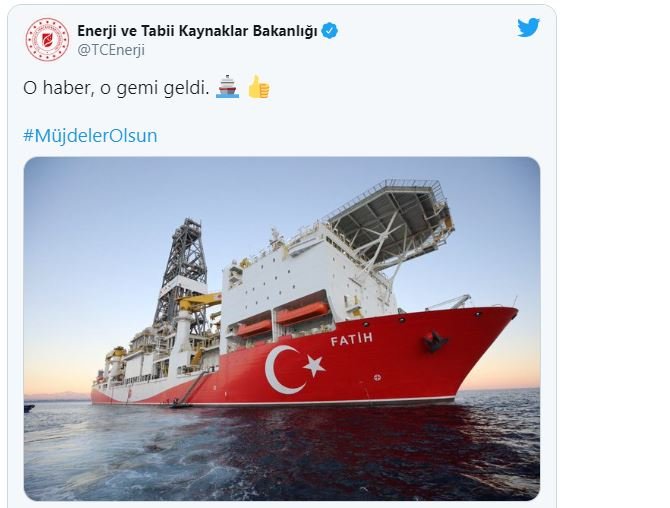The height and width of the screenshot is (508, 670).
Task: Click the white crescent on the red hull
Action: coord(282,370)
